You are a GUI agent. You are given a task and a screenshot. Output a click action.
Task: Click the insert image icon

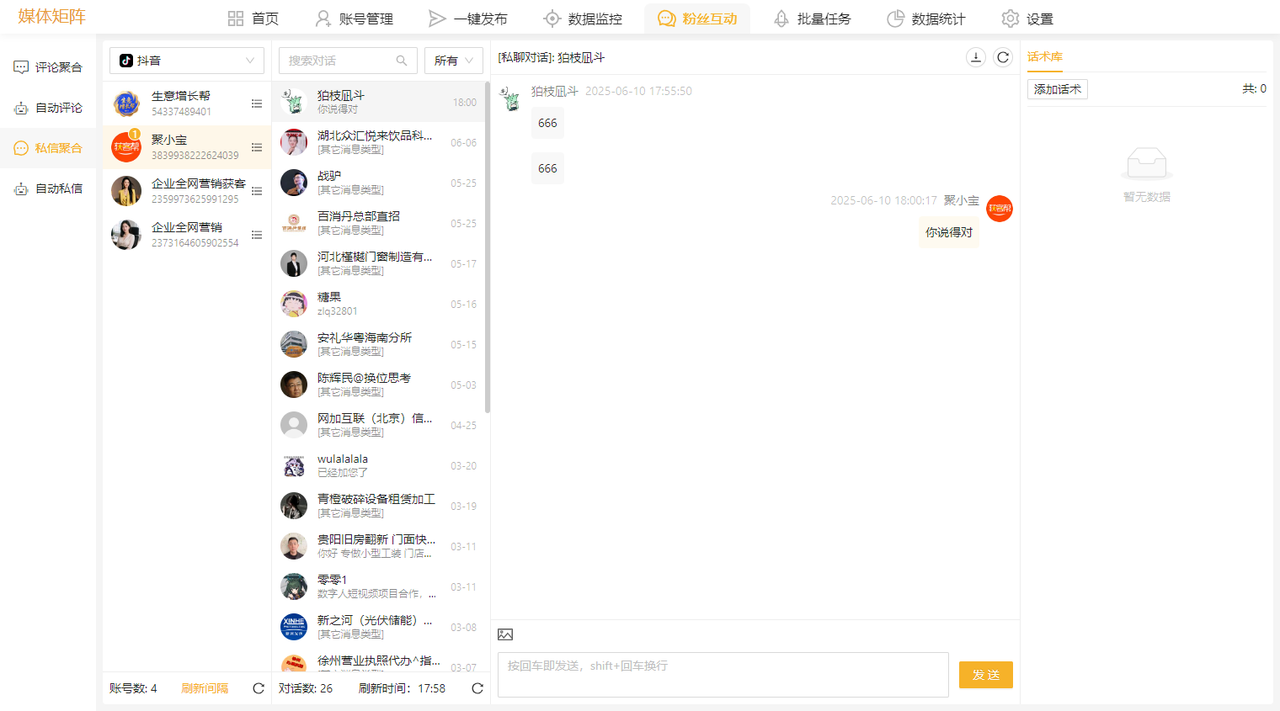point(505,634)
